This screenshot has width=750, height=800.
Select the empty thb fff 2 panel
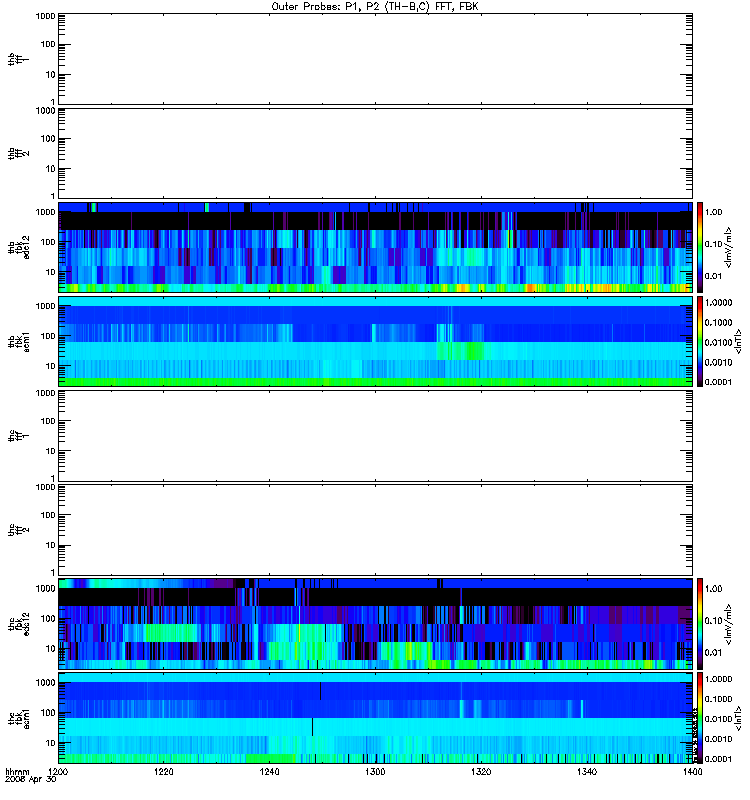(x=375, y=153)
